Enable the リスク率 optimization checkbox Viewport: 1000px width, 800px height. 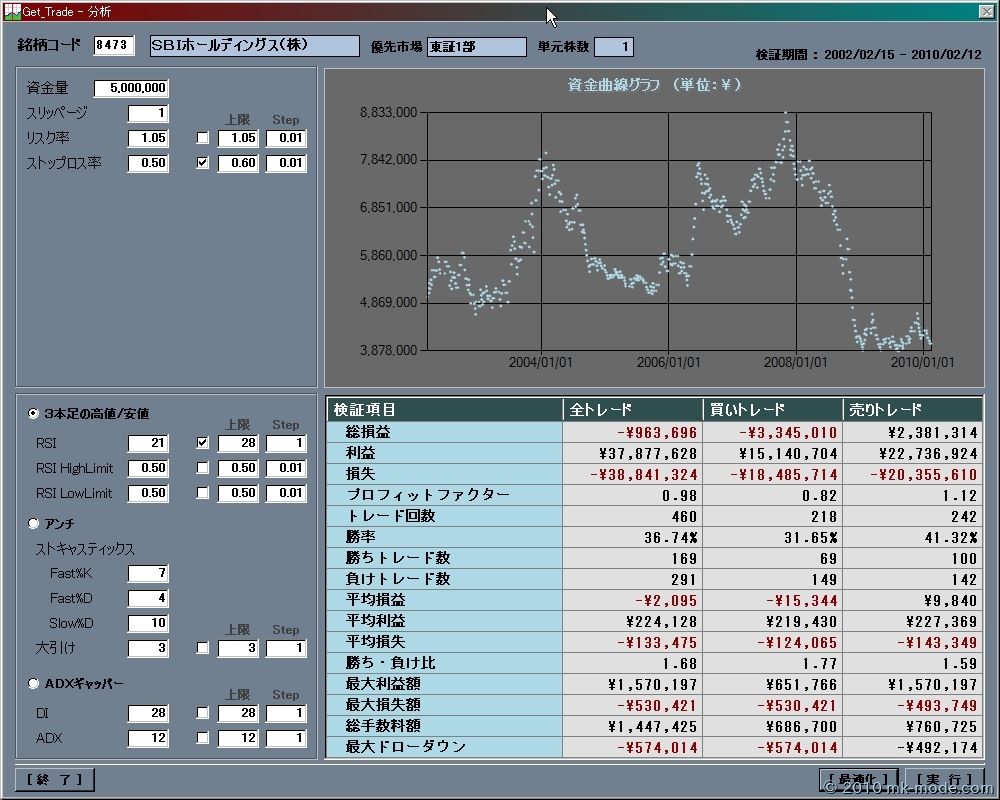[203, 138]
